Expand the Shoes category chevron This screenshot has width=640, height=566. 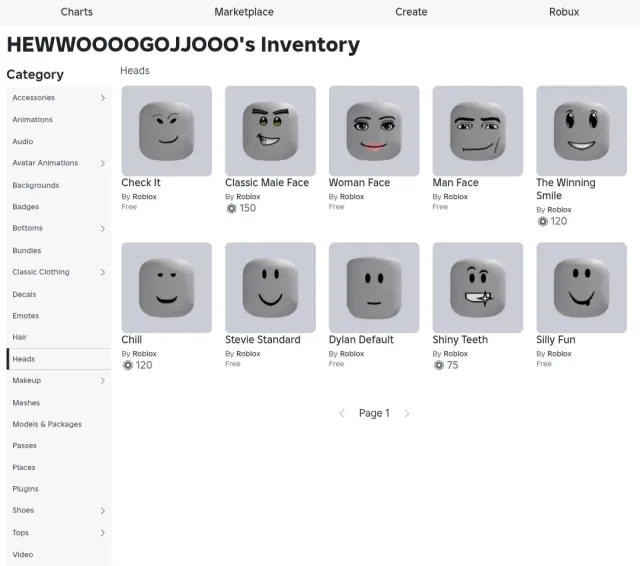point(103,511)
